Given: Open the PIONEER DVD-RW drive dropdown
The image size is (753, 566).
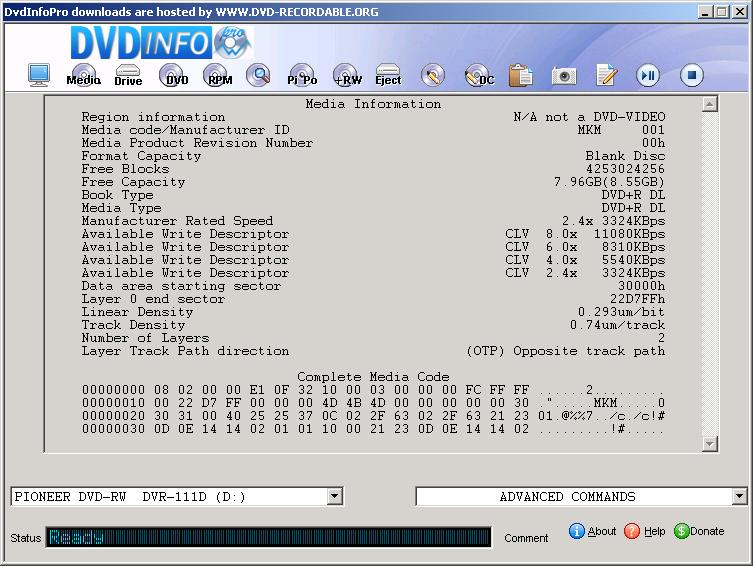Looking at the screenshot, I should [x=334, y=496].
